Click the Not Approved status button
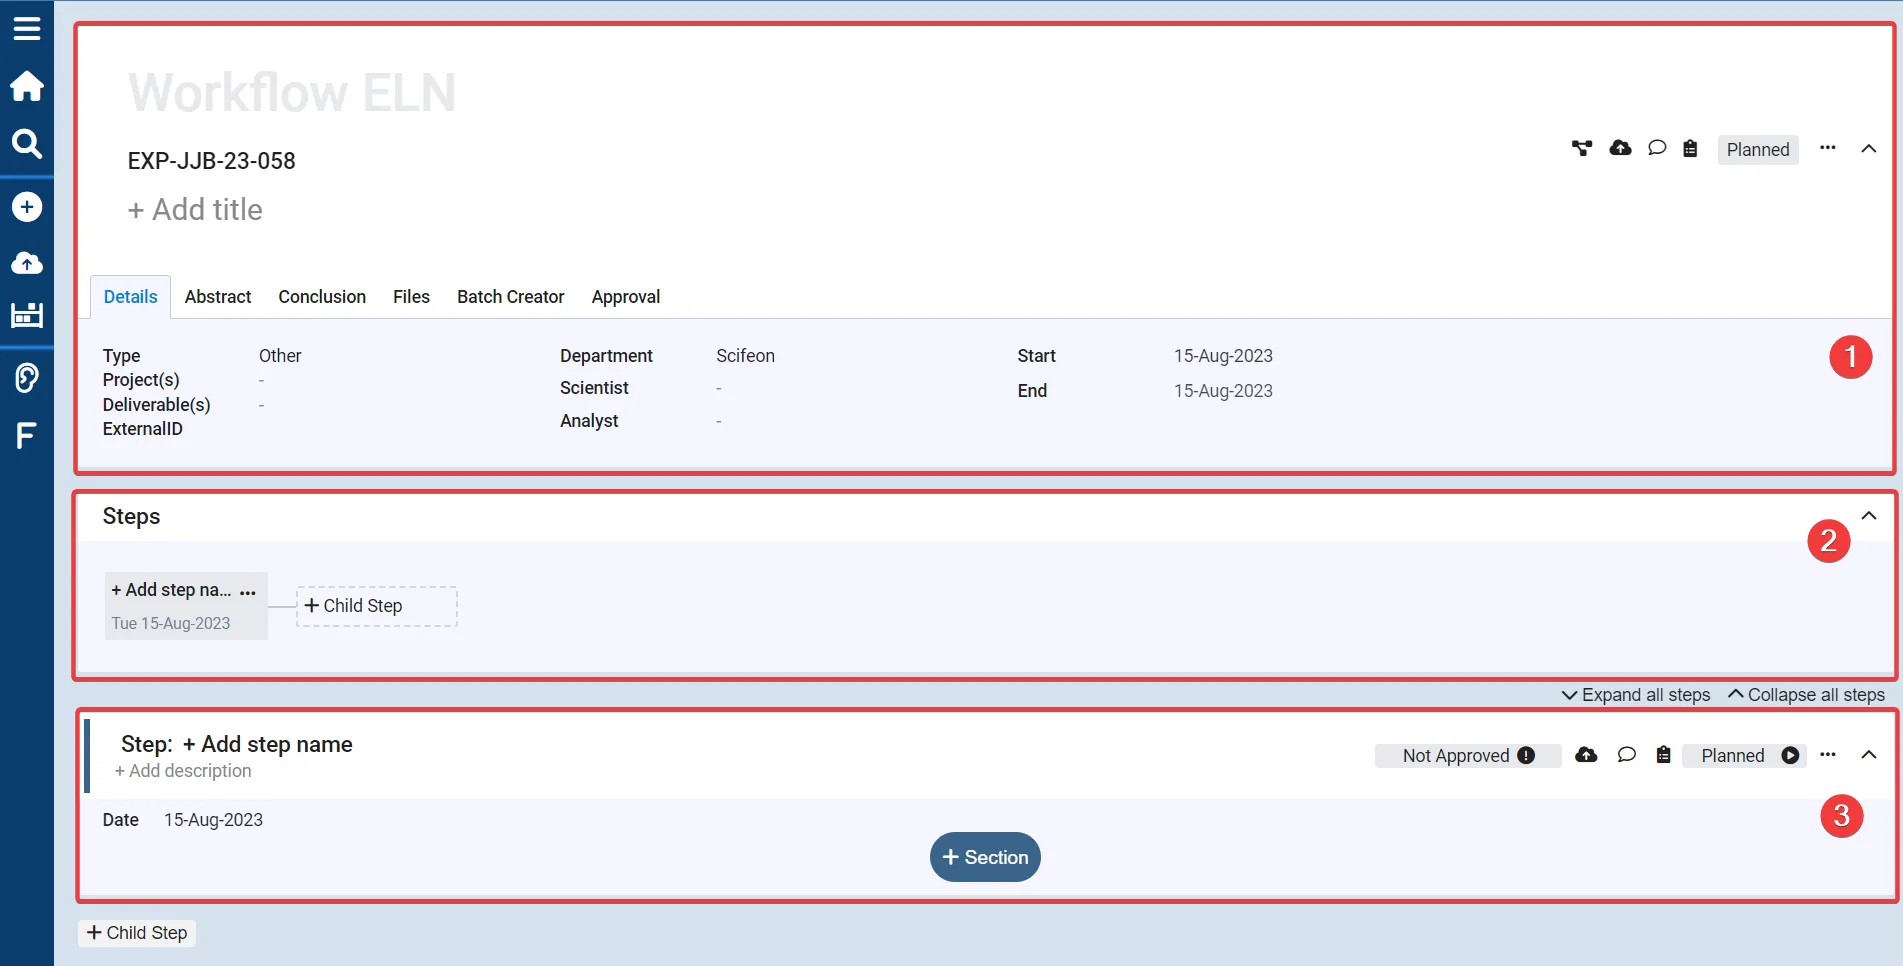This screenshot has width=1903, height=966. [x=1467, y=756]
